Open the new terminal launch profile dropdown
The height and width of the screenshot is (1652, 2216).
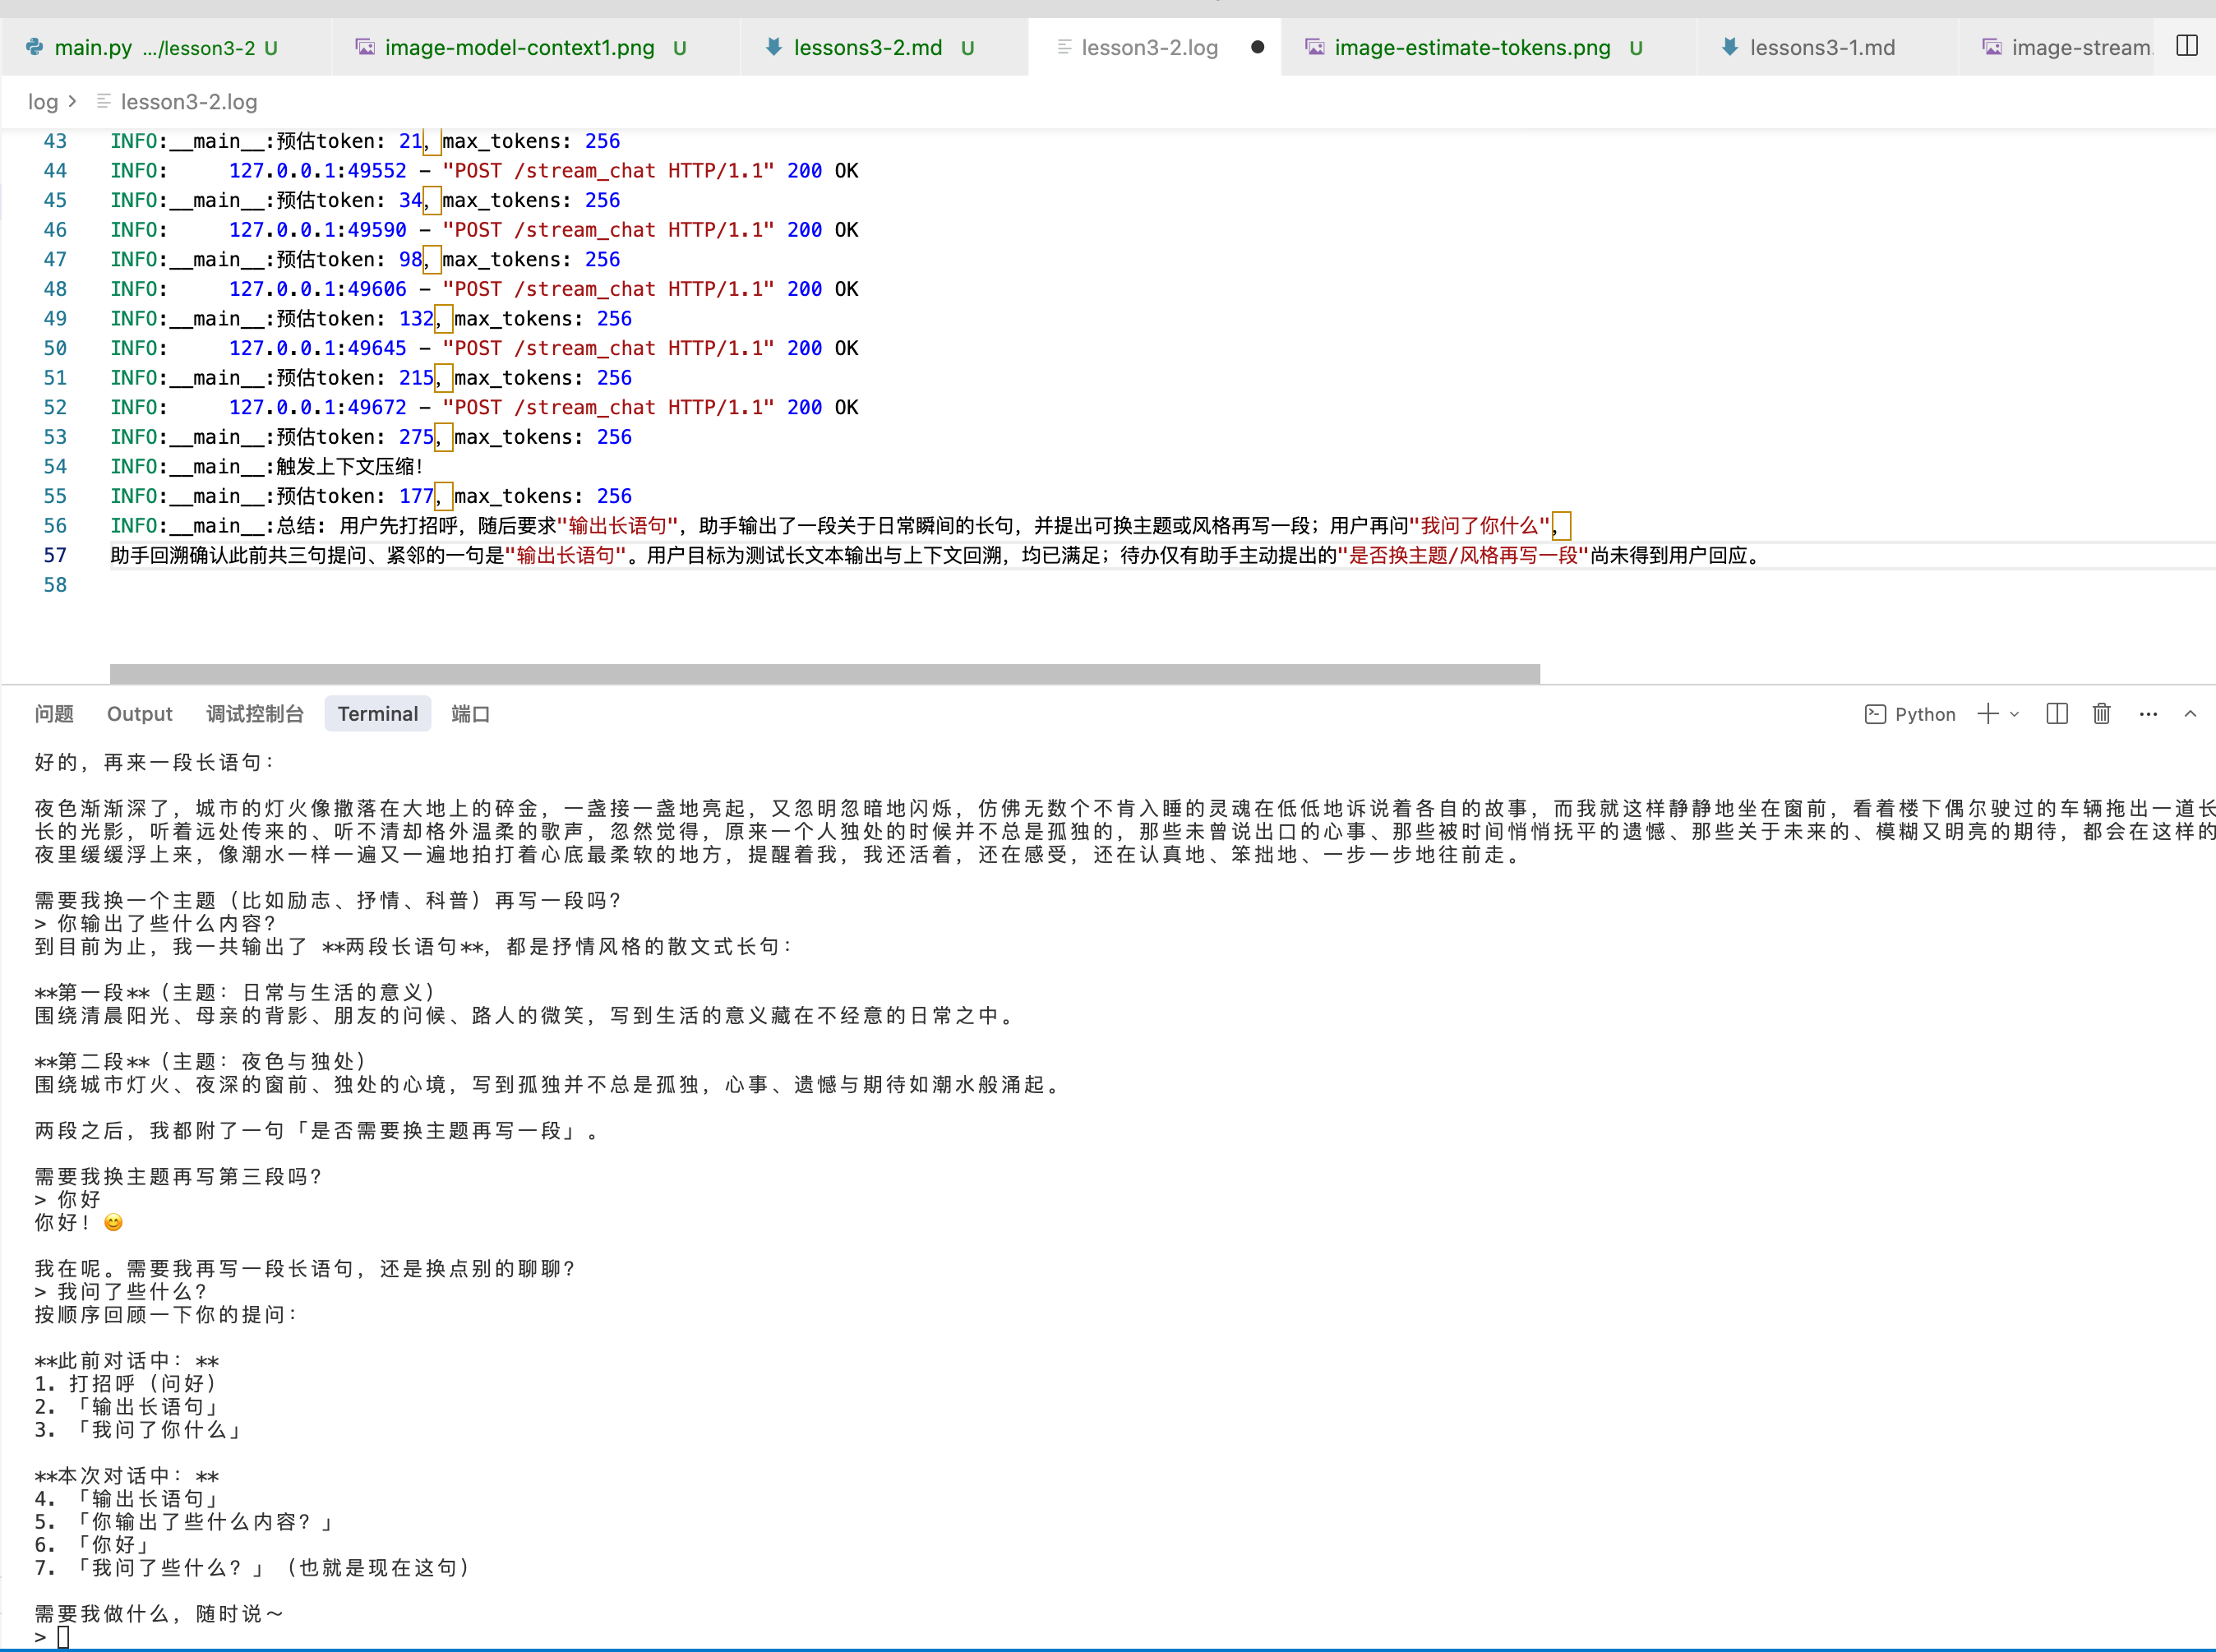[2014, 714]
